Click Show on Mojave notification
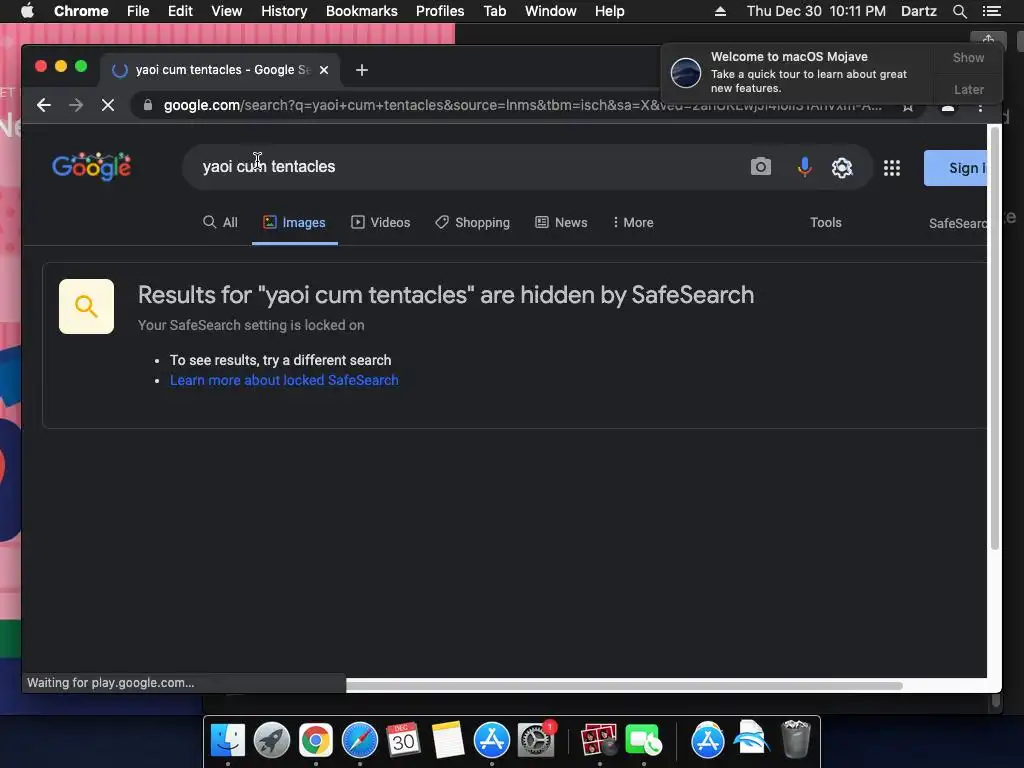The height and width of the screenshot is (768, 1024). 968,57
